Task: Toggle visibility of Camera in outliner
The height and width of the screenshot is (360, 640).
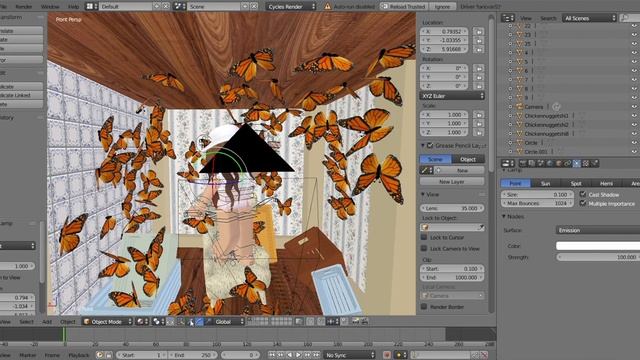Action: pos(634,107)
